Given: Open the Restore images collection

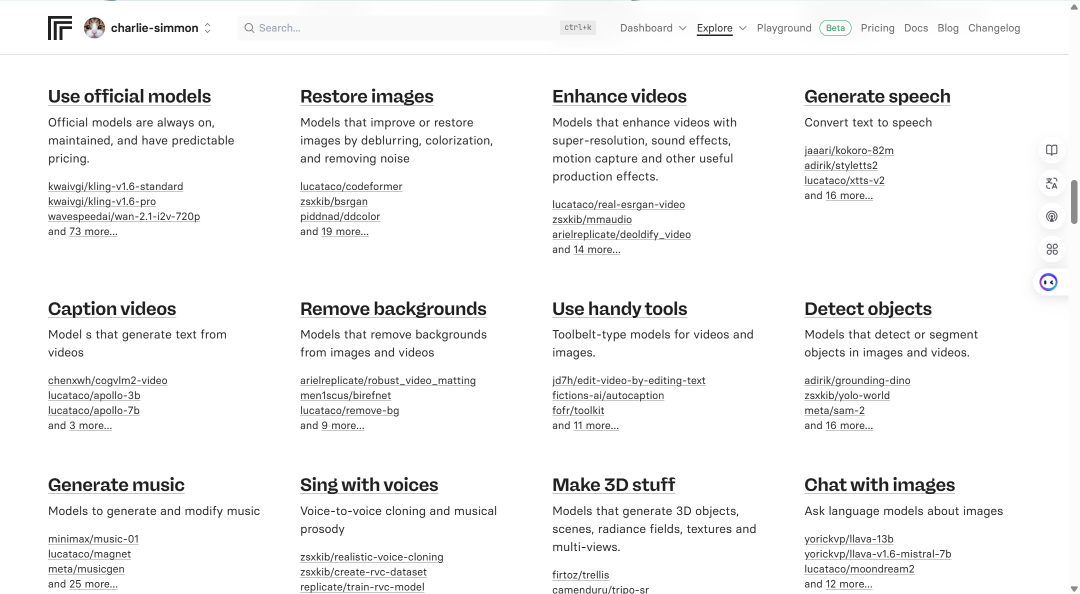Looking at the screenshot, I should coord(366,96).
